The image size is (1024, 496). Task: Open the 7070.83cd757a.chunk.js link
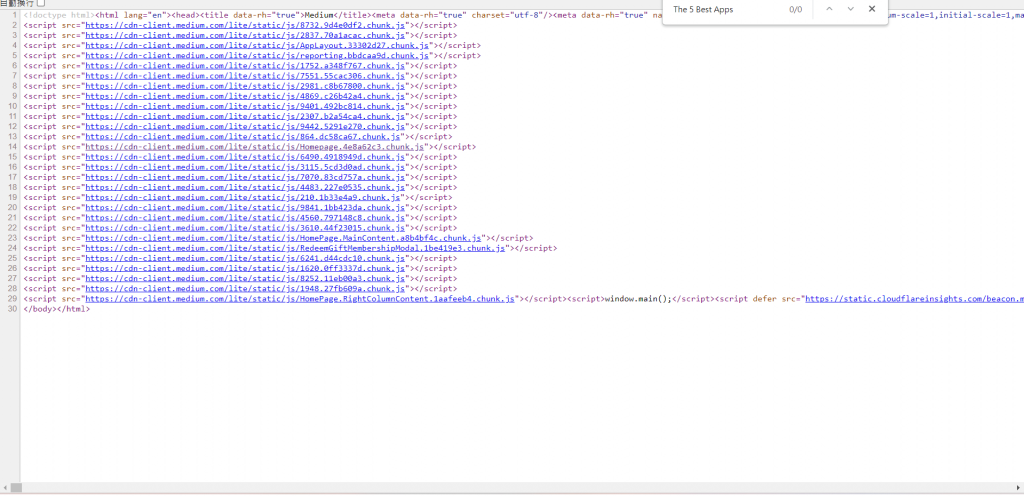tap(246, 177)
